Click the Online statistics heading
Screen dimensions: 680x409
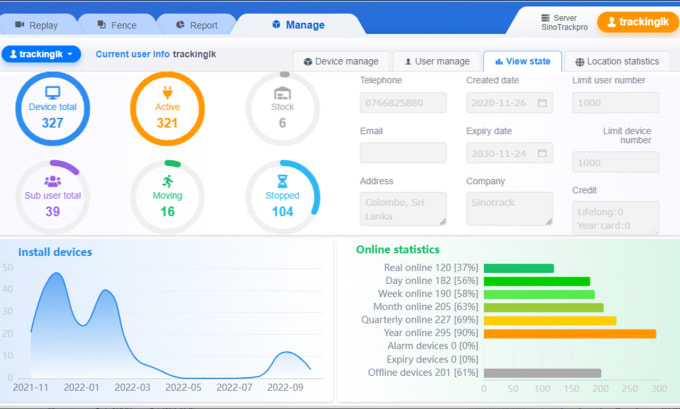[398, 249]
